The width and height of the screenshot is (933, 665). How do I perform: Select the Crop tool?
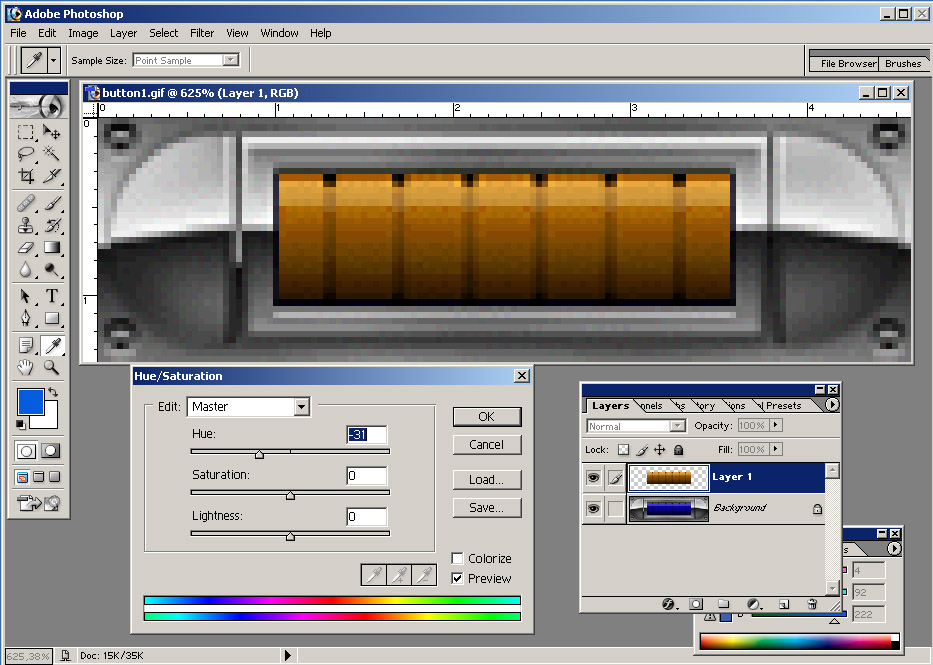pyautogui.click(x=26, y=176)
